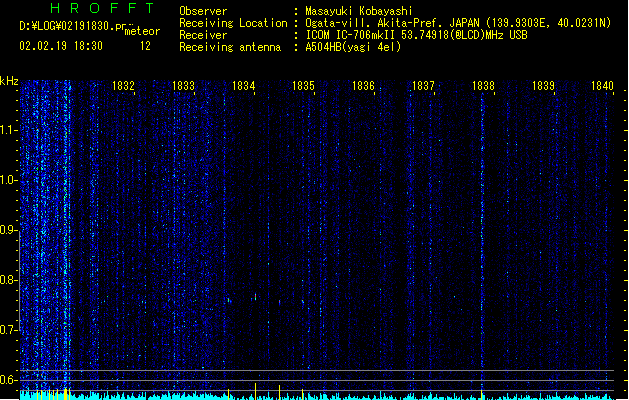Select observer name Masayuki Kobayashi
Viewport: 629px width, 400px height.
point(359,11)
